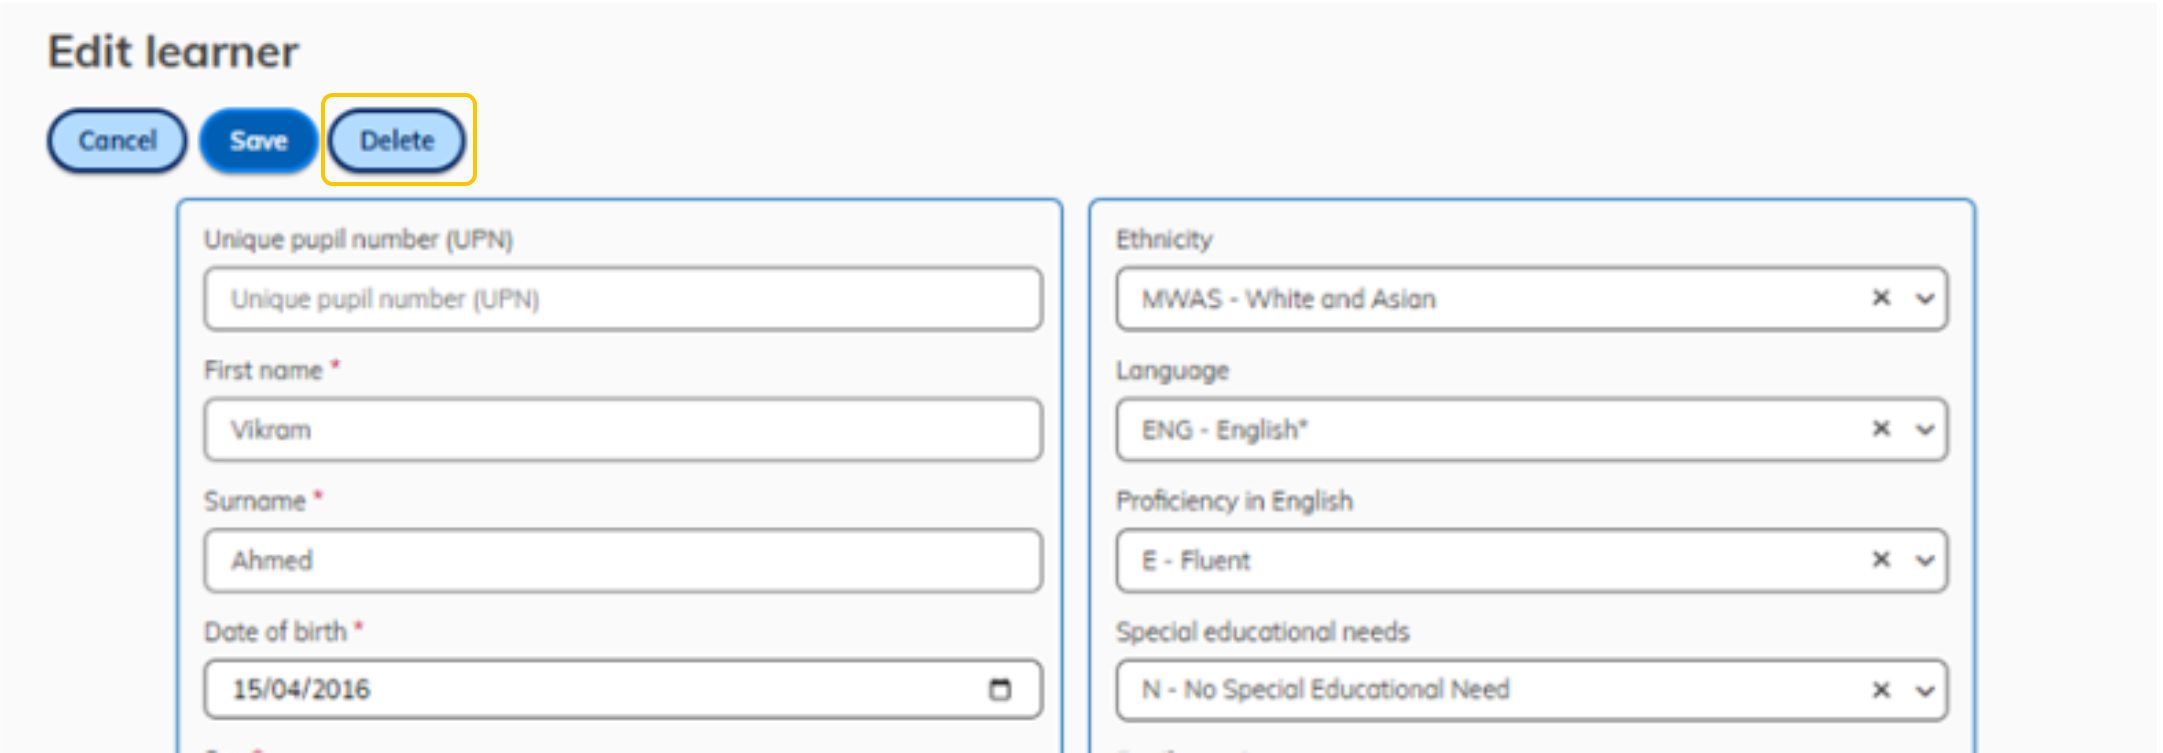Select the Unique pupil number (UPN) label

(x=358, y=239)
